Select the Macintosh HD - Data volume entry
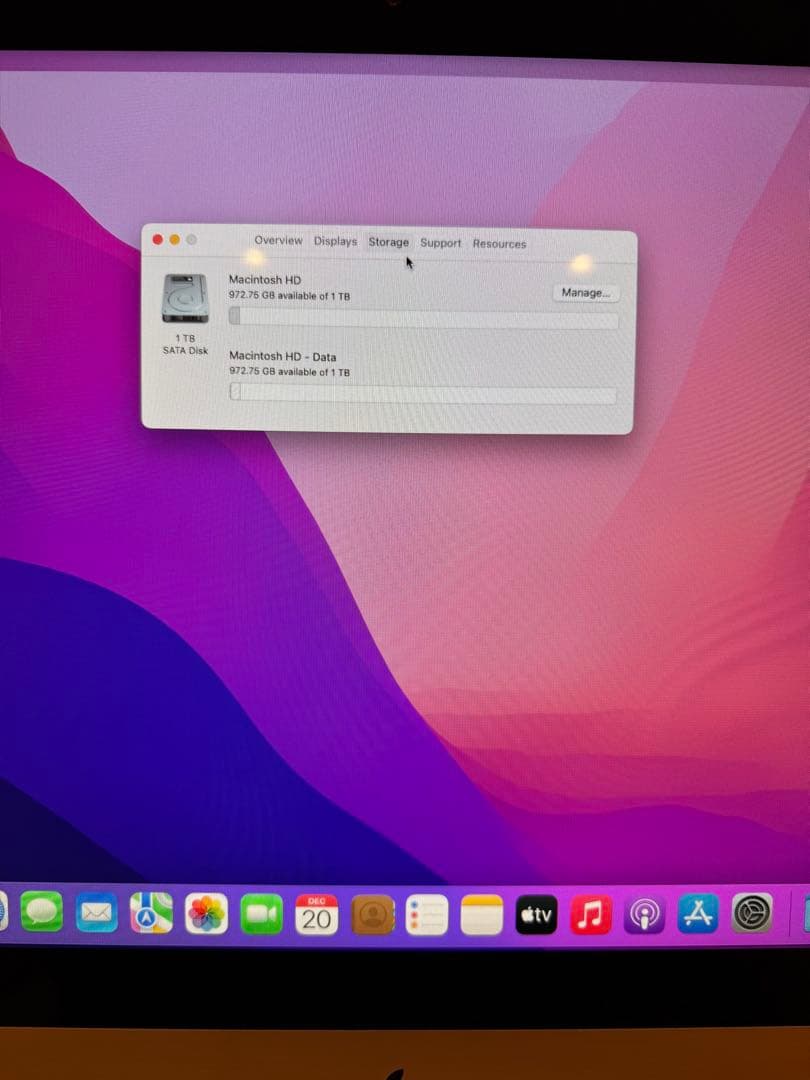The image size is (810, 1080). 283,356
